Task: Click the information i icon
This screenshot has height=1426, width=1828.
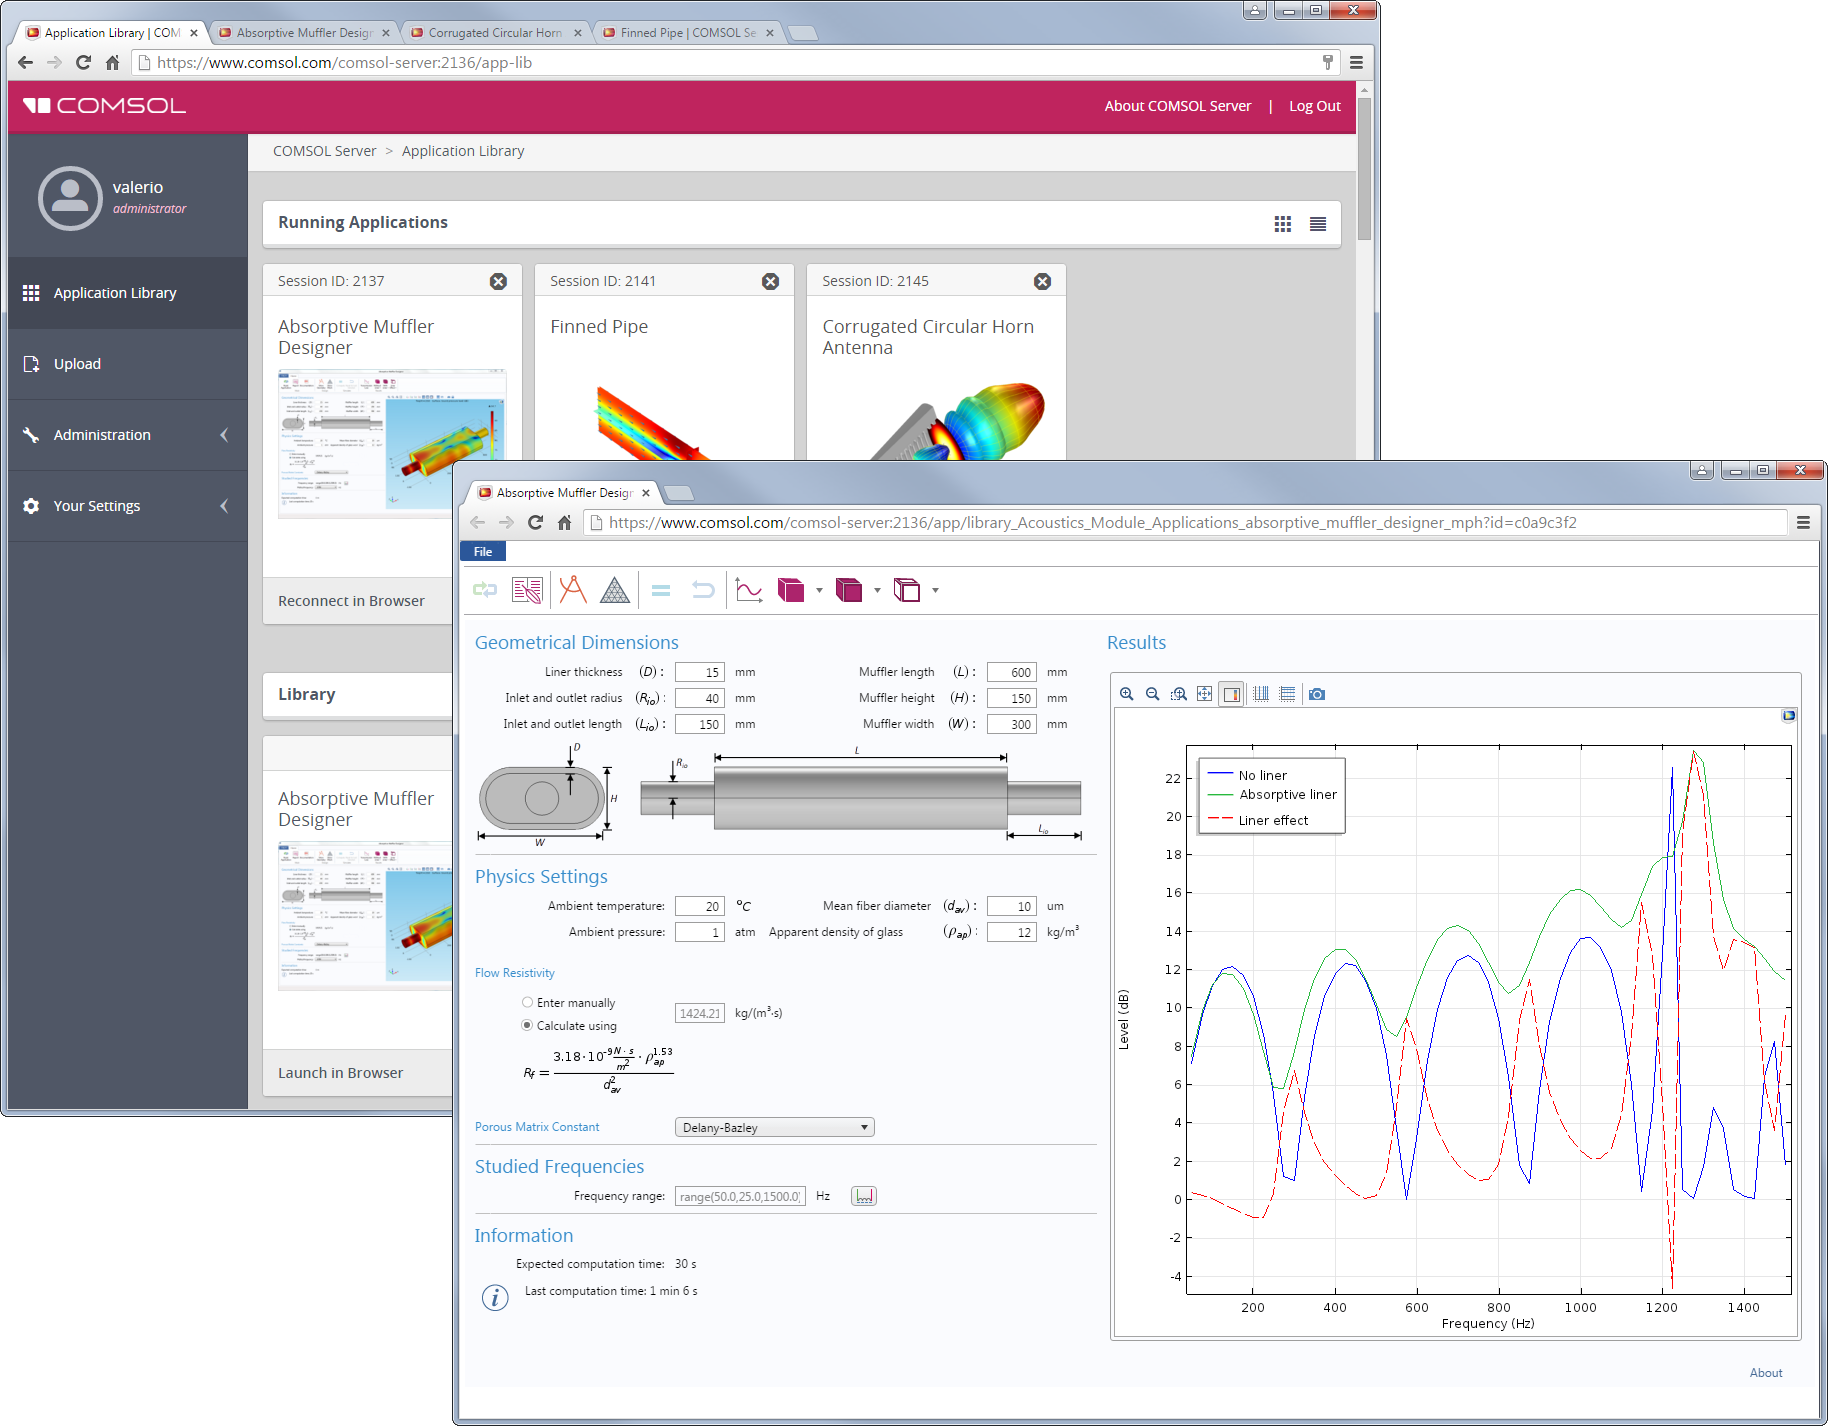Action: tap(495, 1297)
